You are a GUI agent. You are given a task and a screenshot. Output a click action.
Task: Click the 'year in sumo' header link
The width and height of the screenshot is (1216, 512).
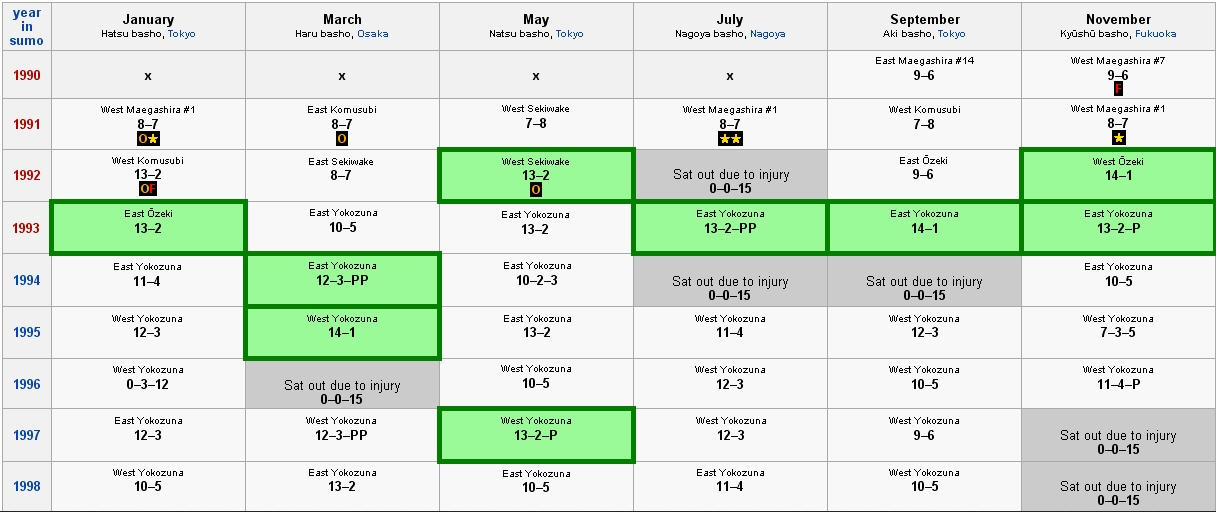26,26
